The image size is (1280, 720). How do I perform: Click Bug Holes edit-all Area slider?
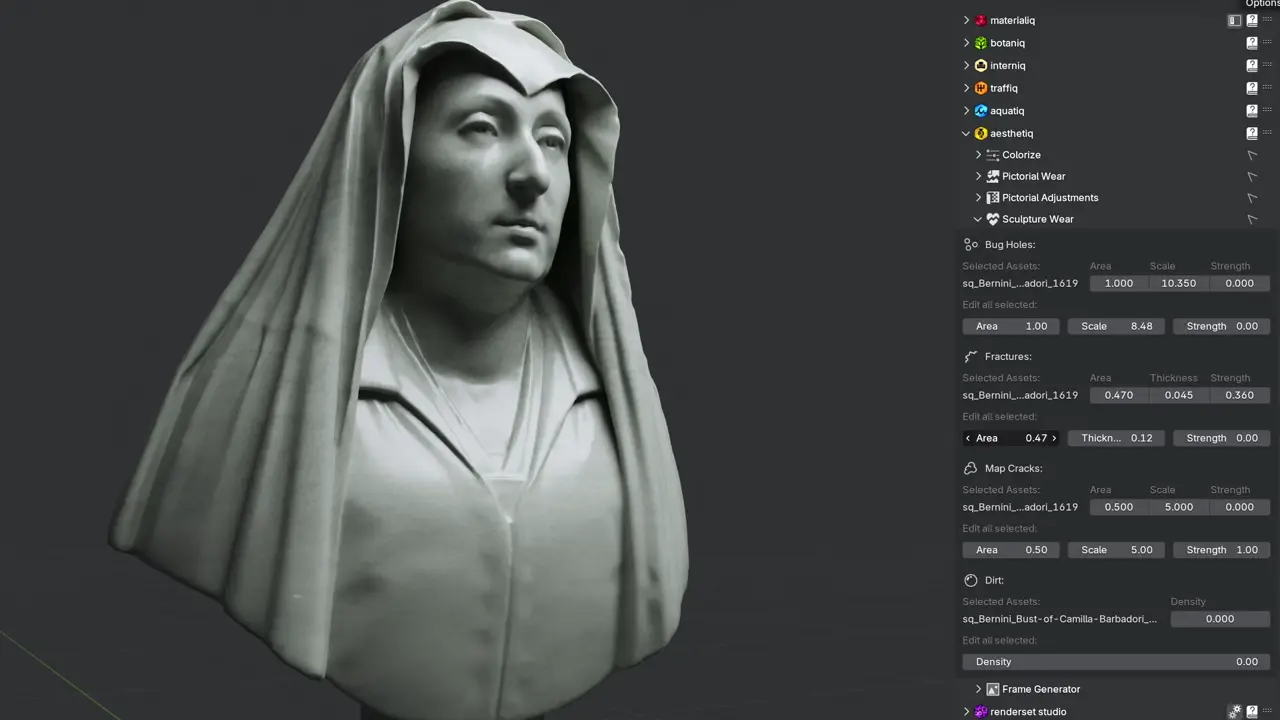[1011, 326]
